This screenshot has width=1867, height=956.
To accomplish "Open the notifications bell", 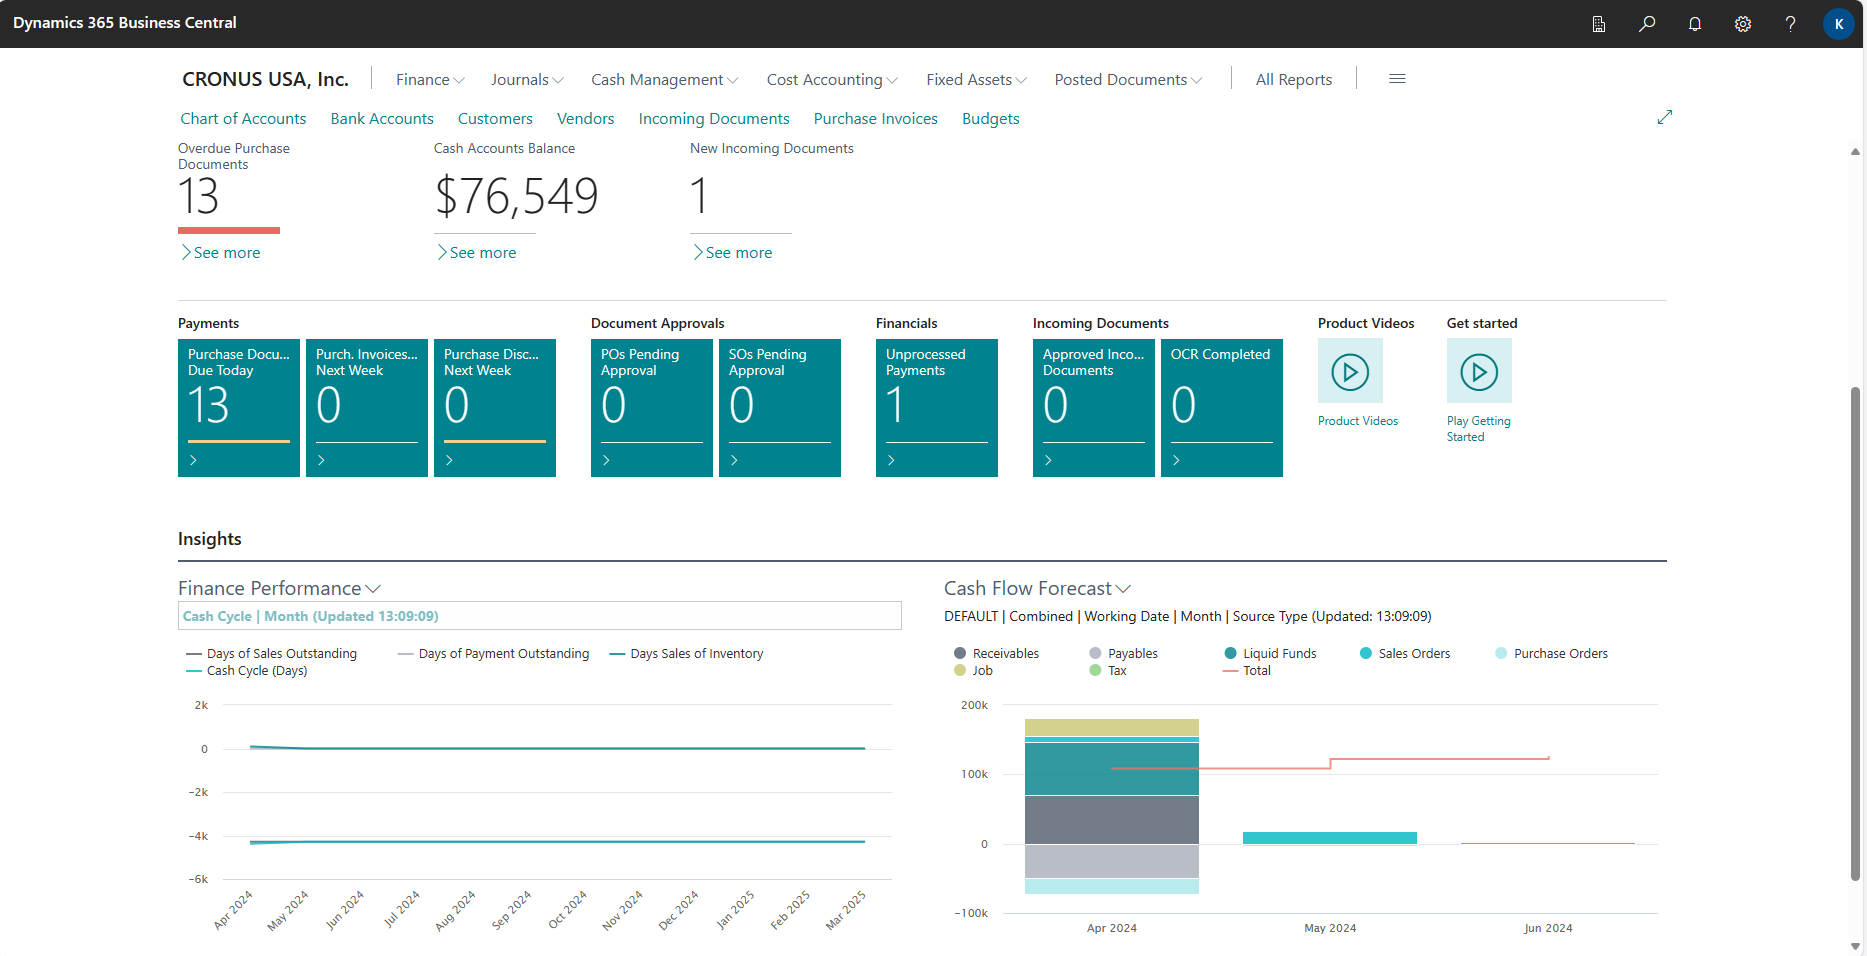I will pyautogui.click(x=1695, y=23).
